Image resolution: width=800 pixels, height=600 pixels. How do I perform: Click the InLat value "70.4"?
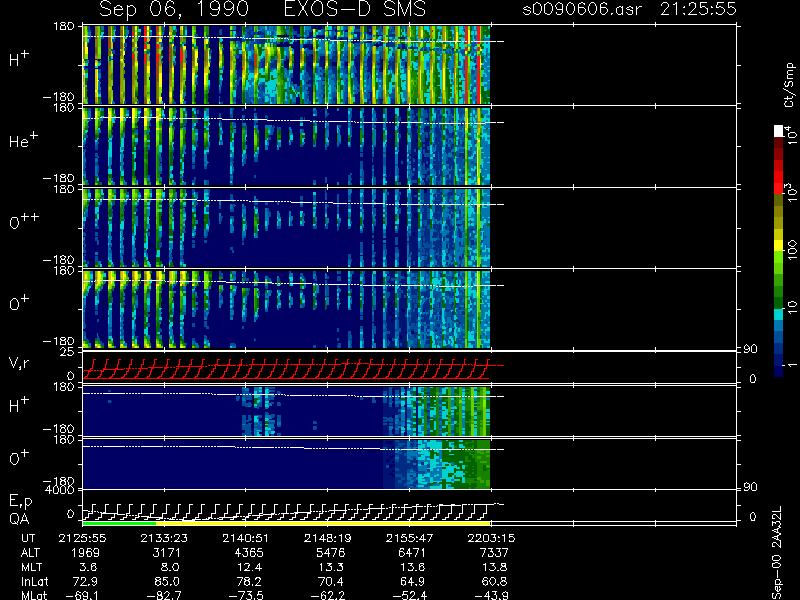point(331,581)
